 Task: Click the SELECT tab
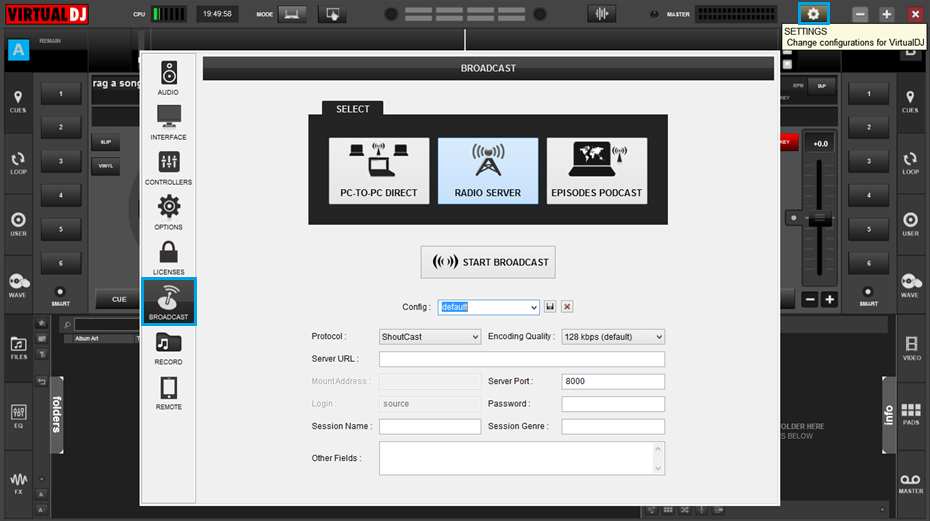click(x=352, y=109)
